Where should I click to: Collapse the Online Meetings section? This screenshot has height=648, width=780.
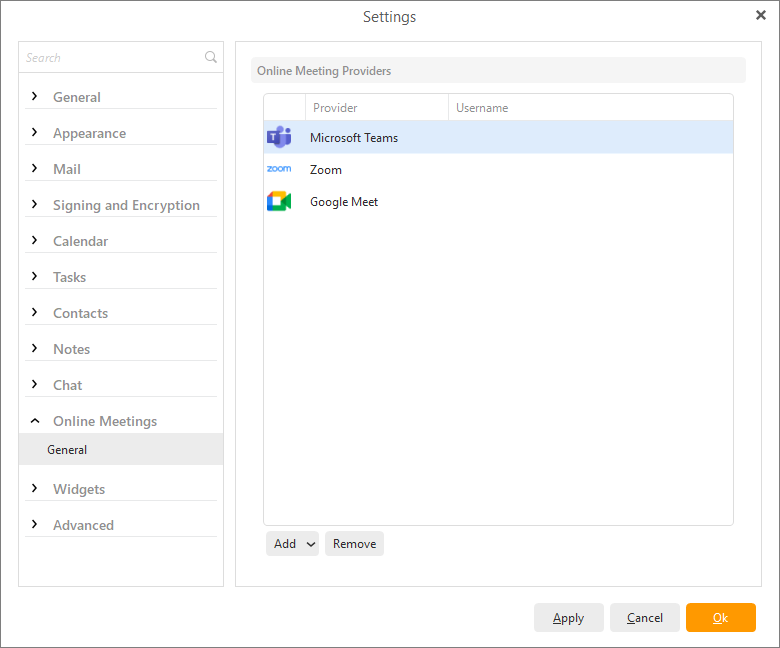(35, 421)
